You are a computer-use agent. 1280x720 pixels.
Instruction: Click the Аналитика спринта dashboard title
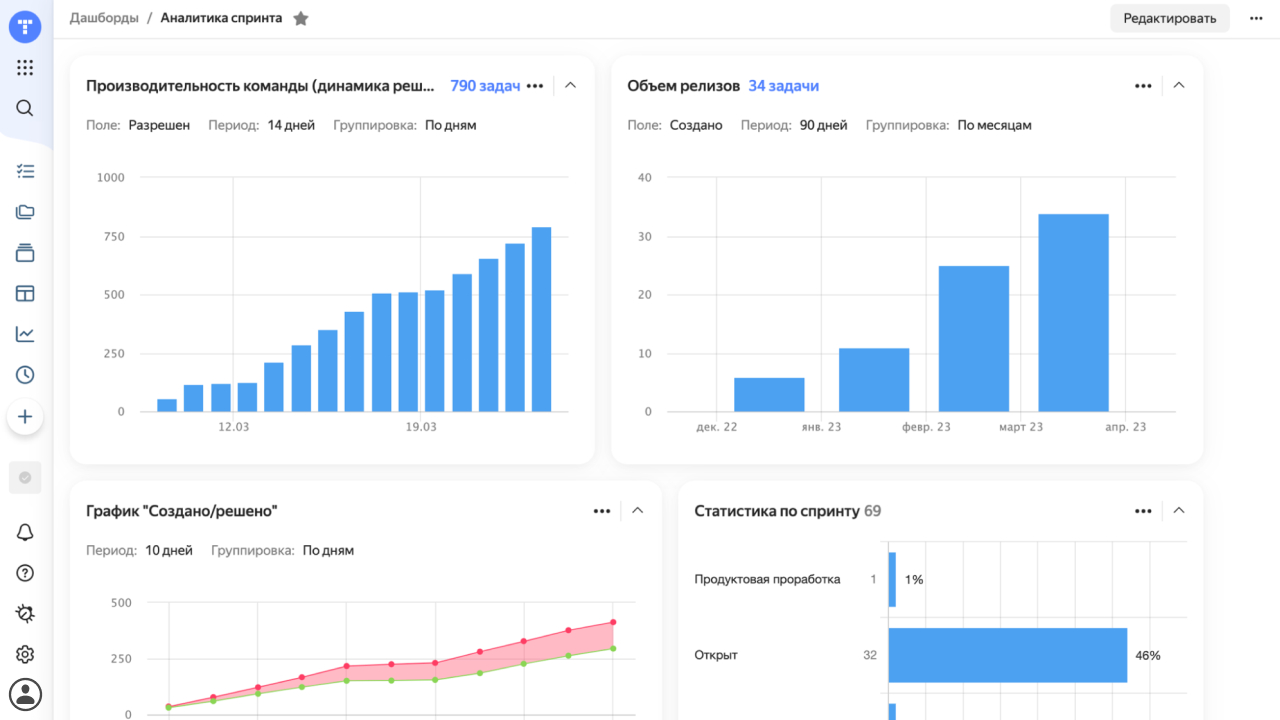pyautogui.click(x=221, y=18)
